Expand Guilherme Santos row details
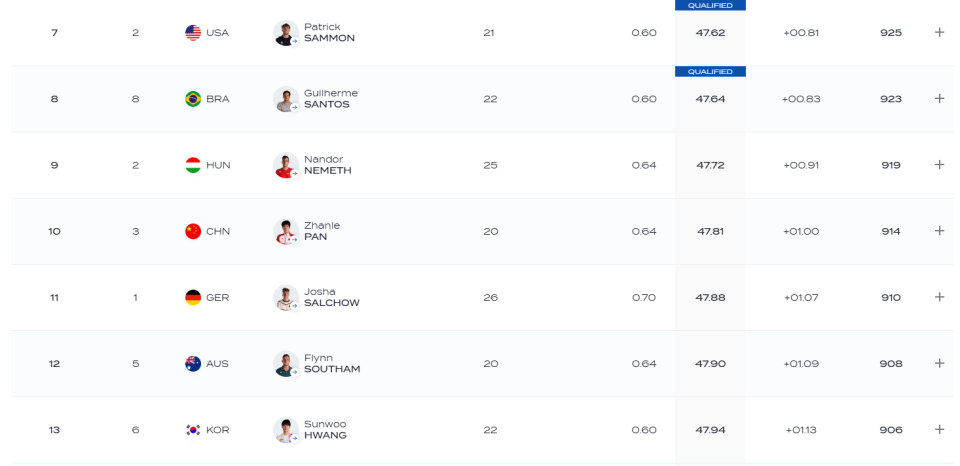960x466 pixels. click(x=939, y=99)
